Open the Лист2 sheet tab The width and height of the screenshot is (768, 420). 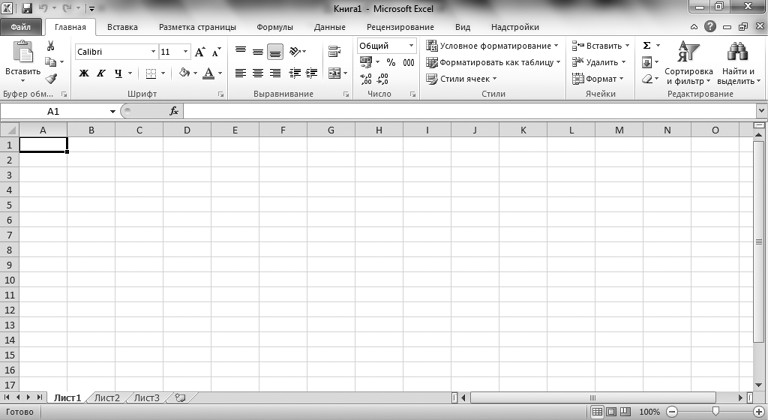click(x=107, y=397)
